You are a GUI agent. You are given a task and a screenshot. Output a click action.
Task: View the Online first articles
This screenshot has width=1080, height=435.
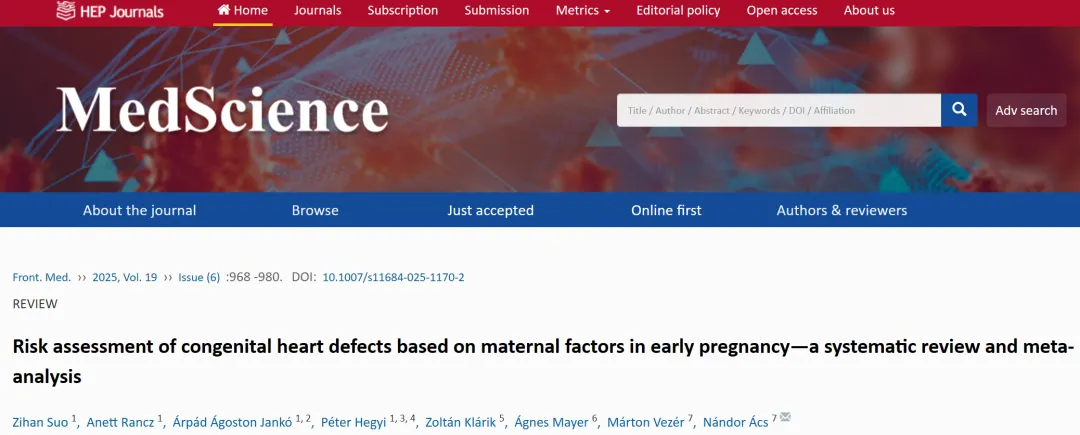point(666,211)
